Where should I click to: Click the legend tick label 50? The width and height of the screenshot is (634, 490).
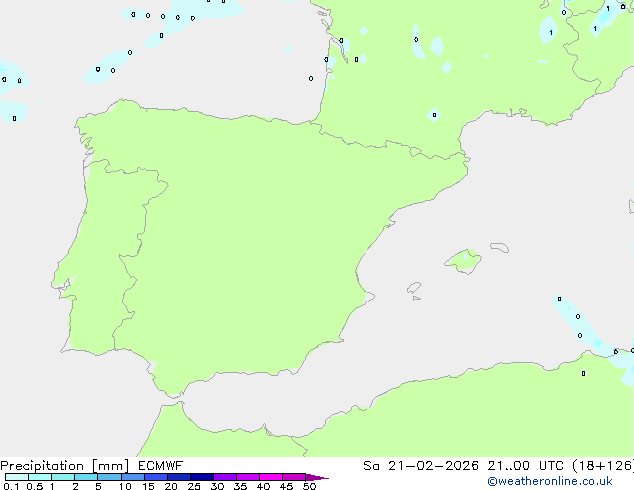310,487
